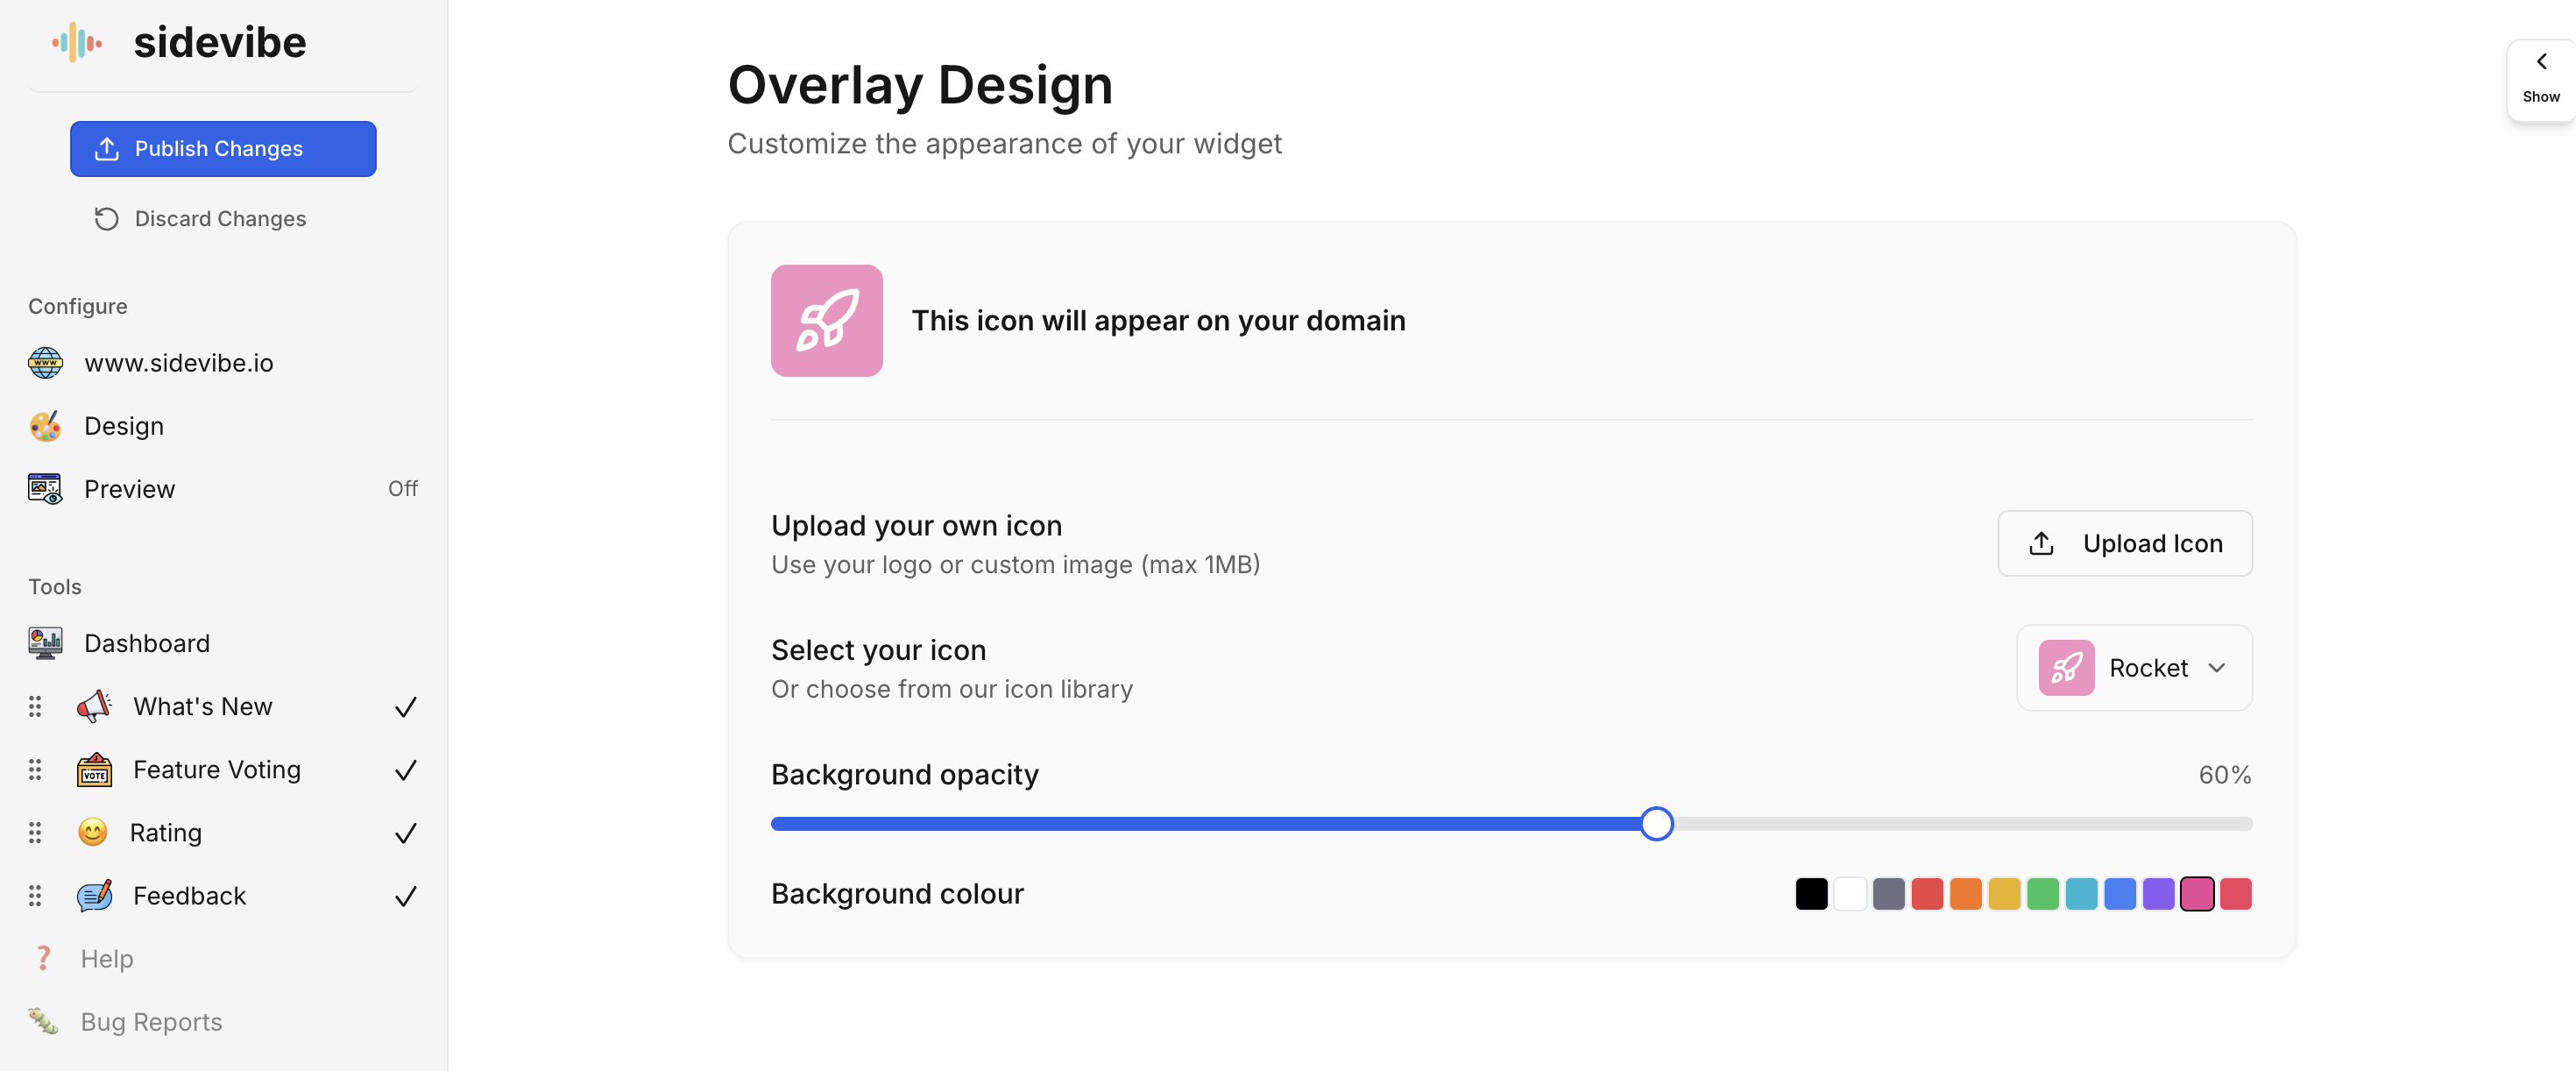Select the www.sidevibe.io globe icon
The image size is (2576, 1071).
coord(44,362)
